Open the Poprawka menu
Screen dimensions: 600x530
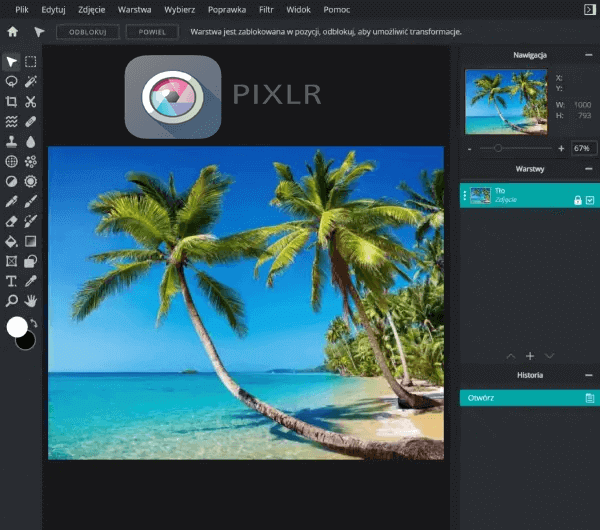227,10
